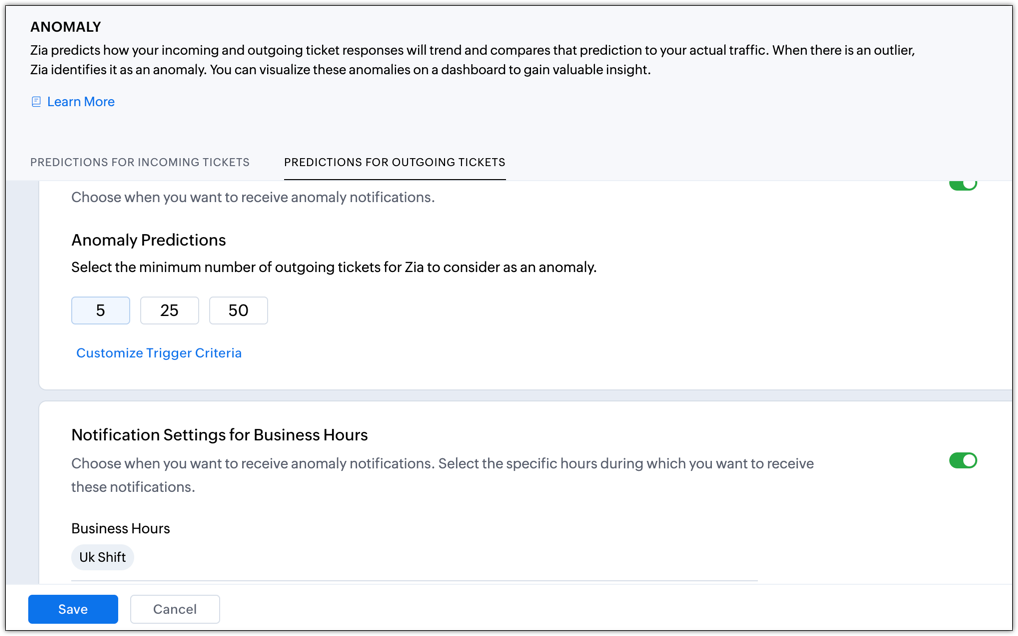The width and height of the screenshot is (1018, 636).
Task: Click Notification Settings for Business Hours heading
Action: (219, 435)
